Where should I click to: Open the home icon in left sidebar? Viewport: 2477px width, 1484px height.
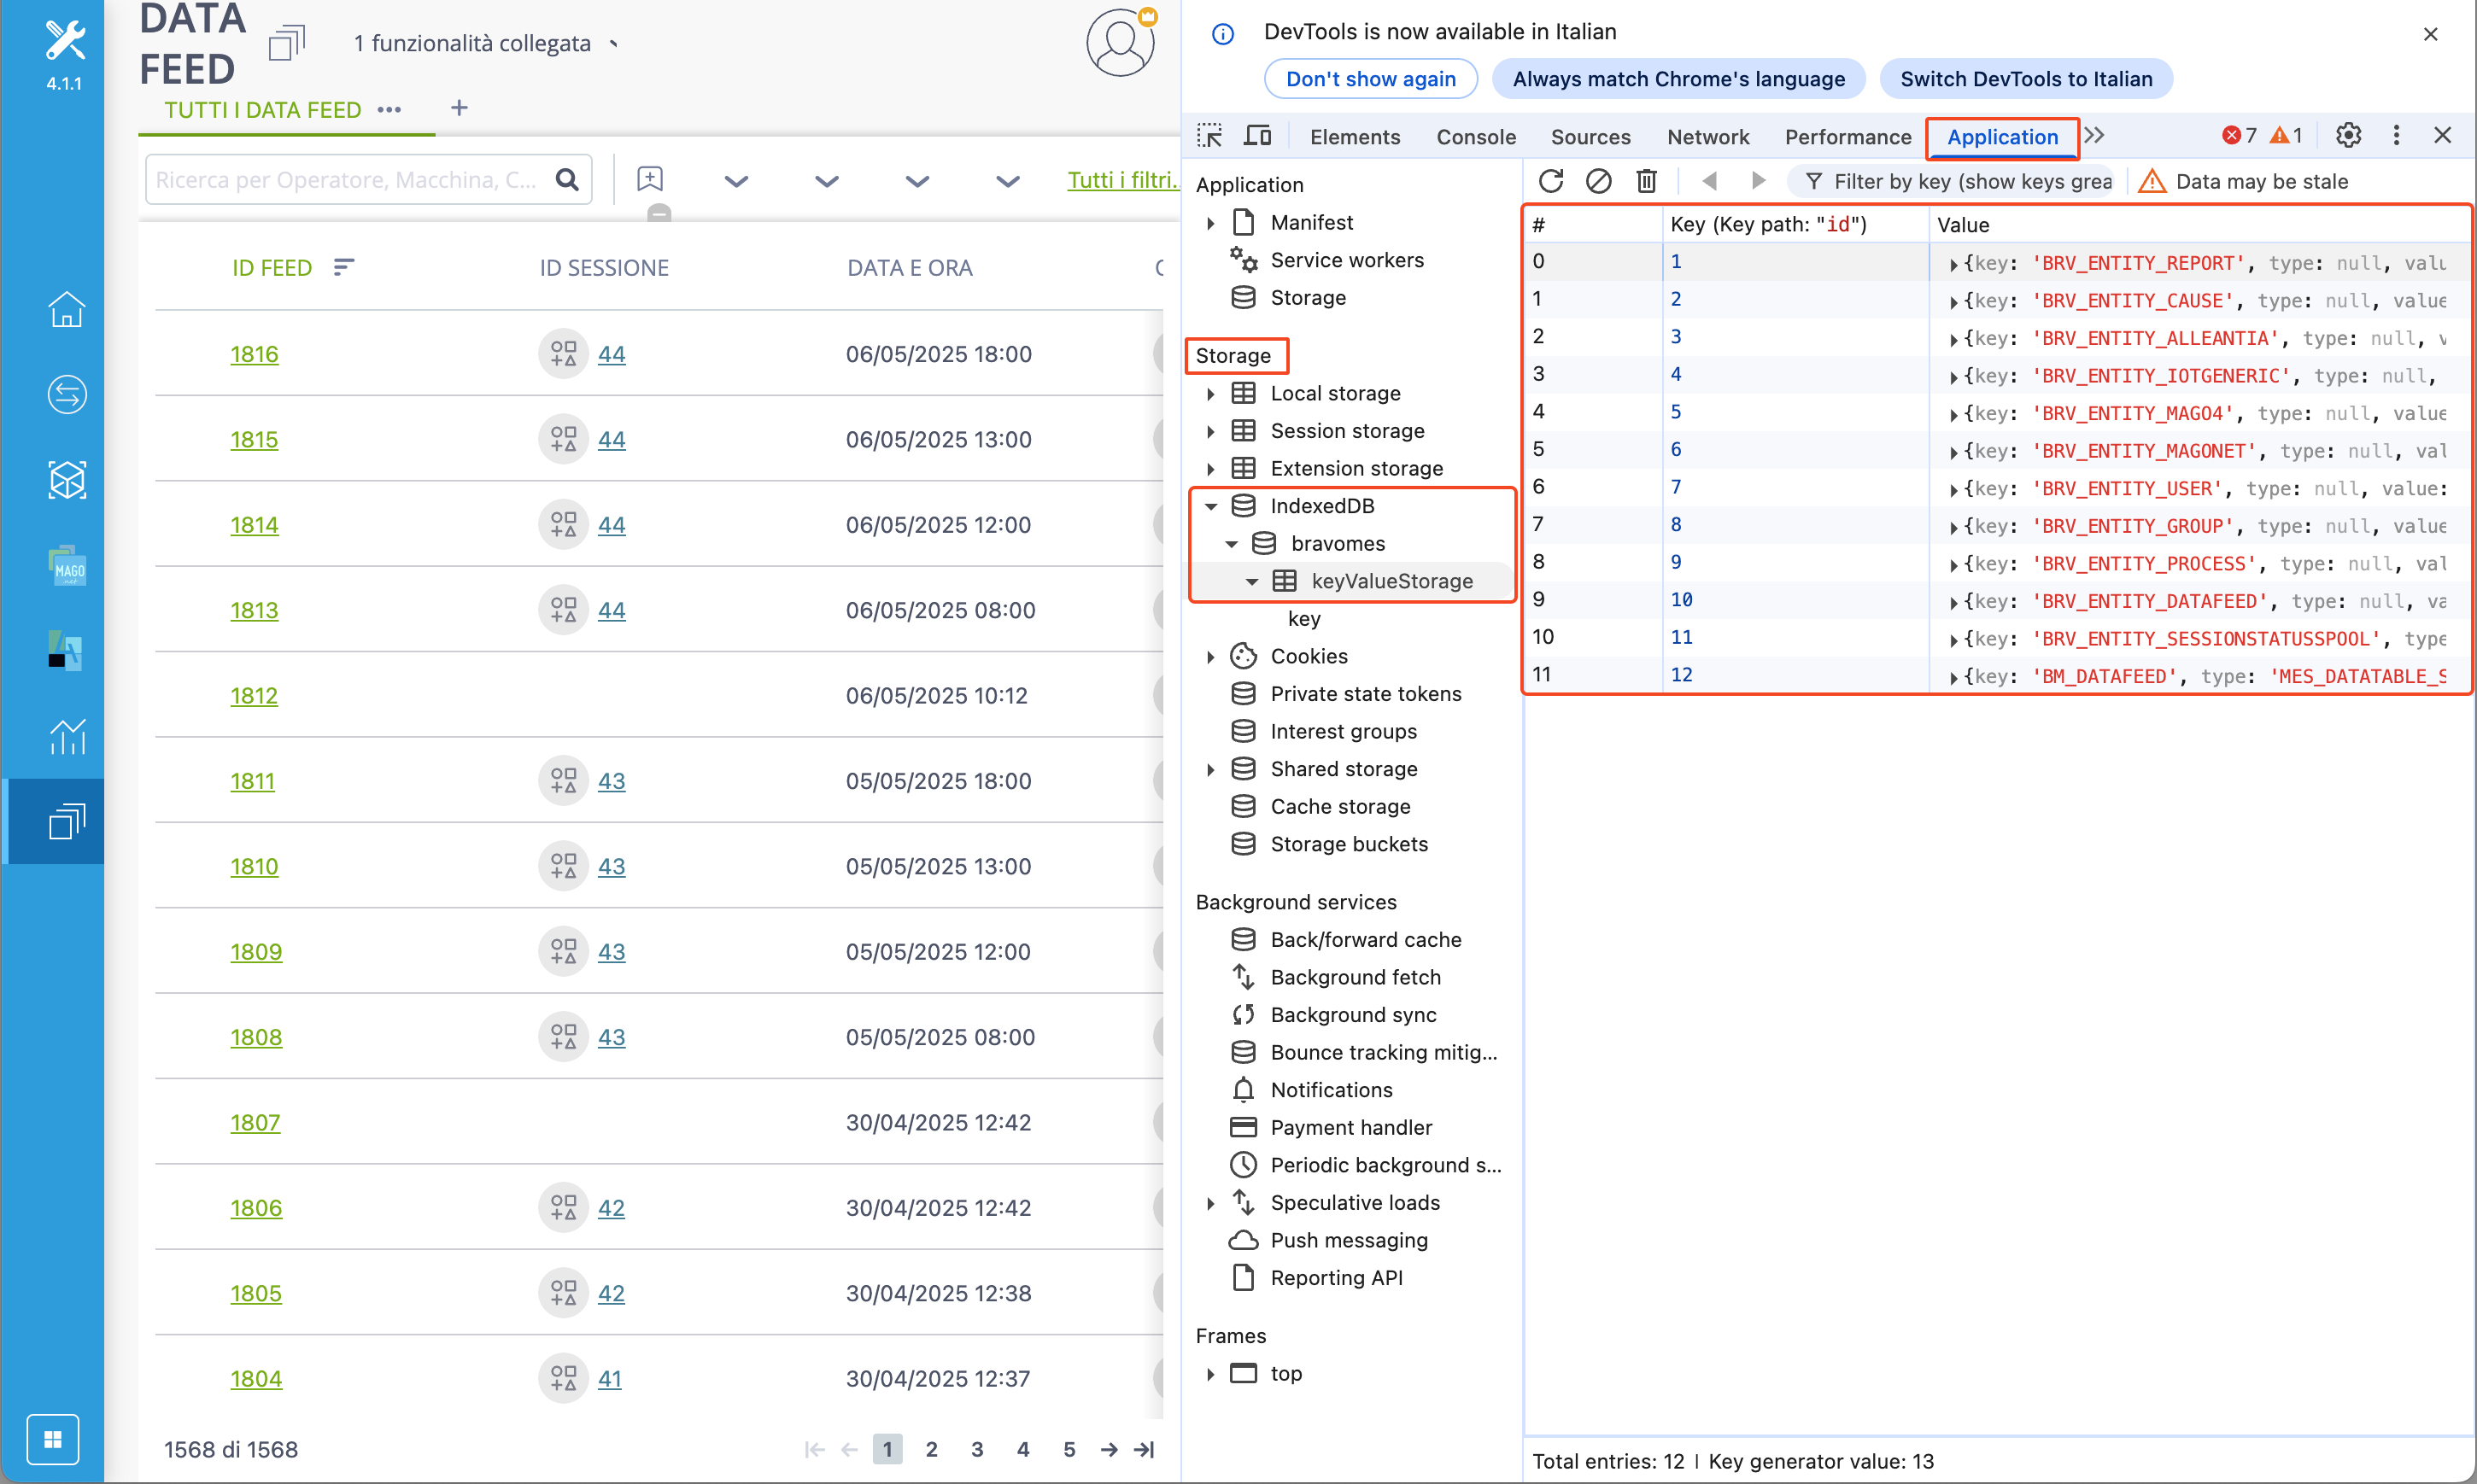tap(66, 309)
